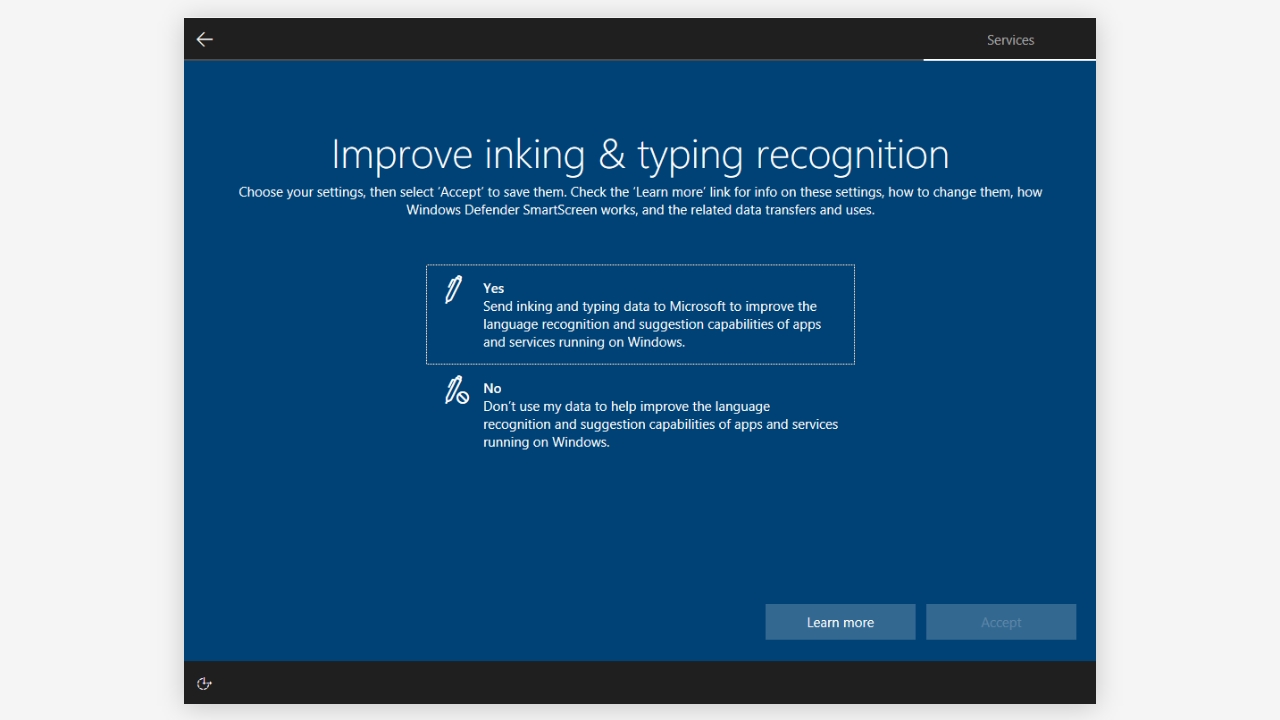Screen dimensions: 1280x720
Task: Click the dark bottom bar's empty area
Action: [x=640, y=683]
